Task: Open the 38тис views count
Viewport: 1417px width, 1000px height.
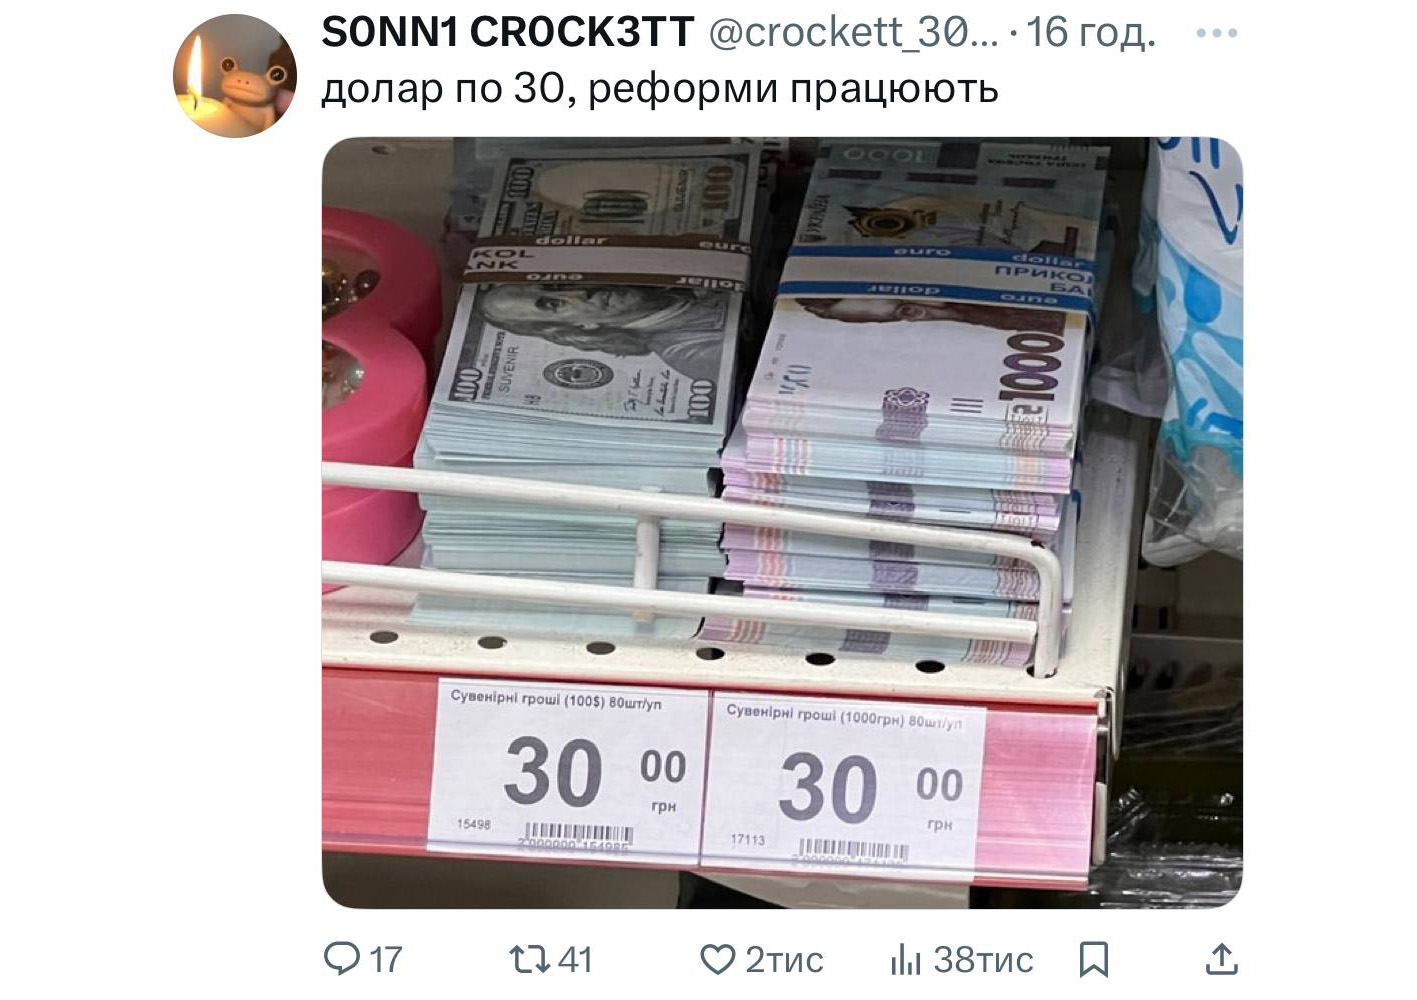Action: (x=983, y=960)
